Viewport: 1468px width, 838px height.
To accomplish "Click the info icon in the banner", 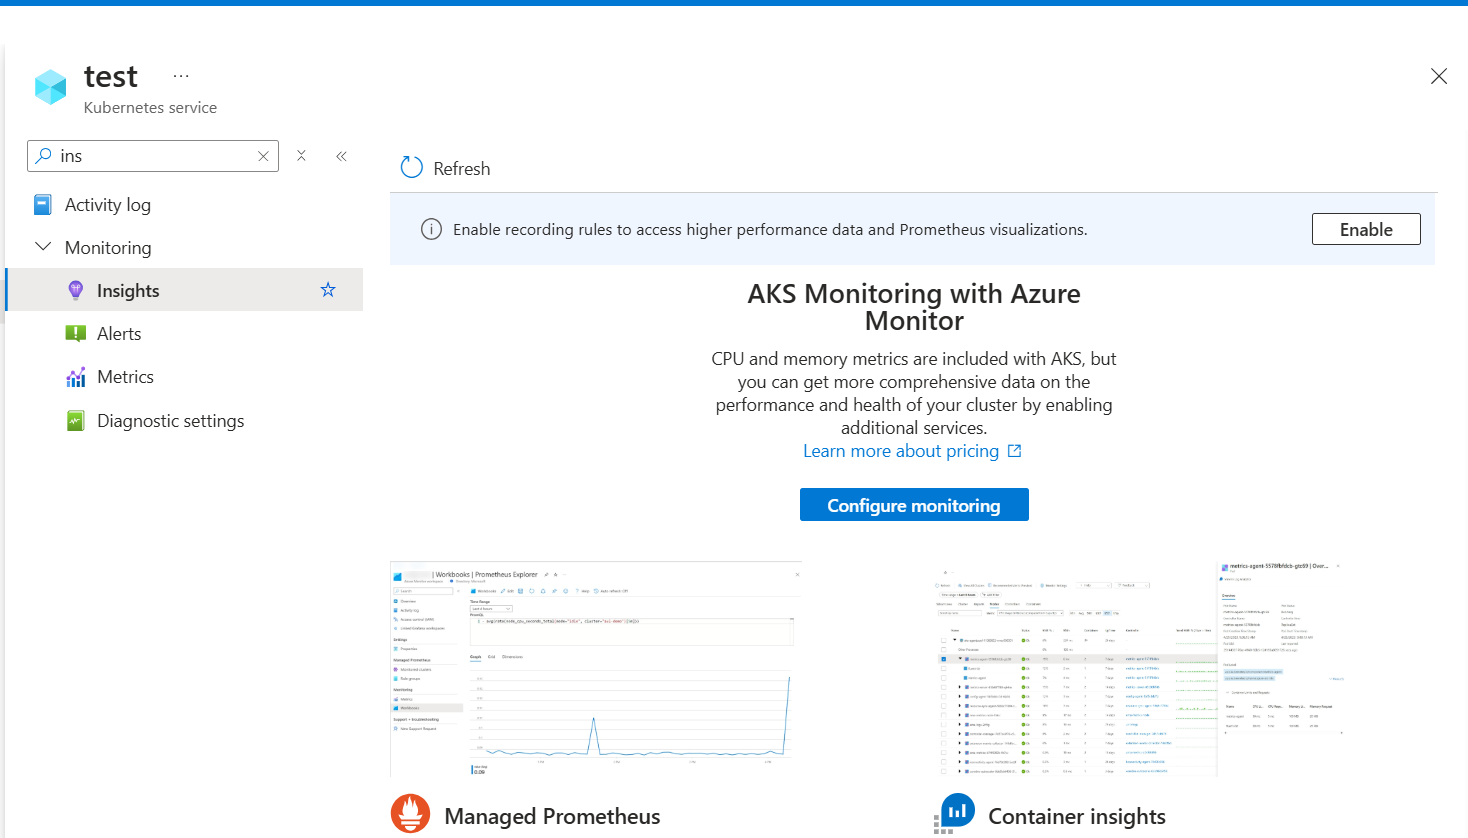I will [x=431, y=230].
